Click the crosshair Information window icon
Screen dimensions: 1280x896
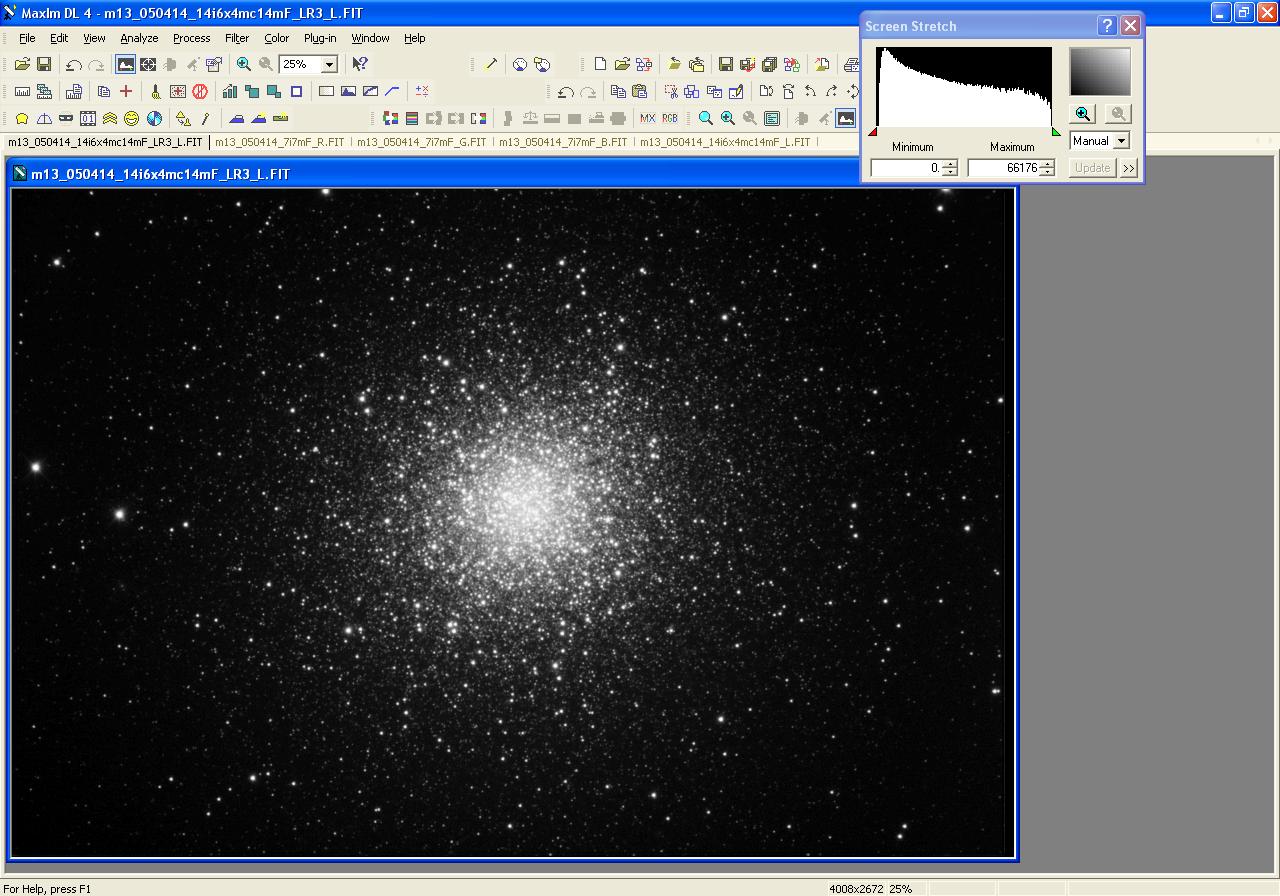pyautogui.click(x=148, y=64)
